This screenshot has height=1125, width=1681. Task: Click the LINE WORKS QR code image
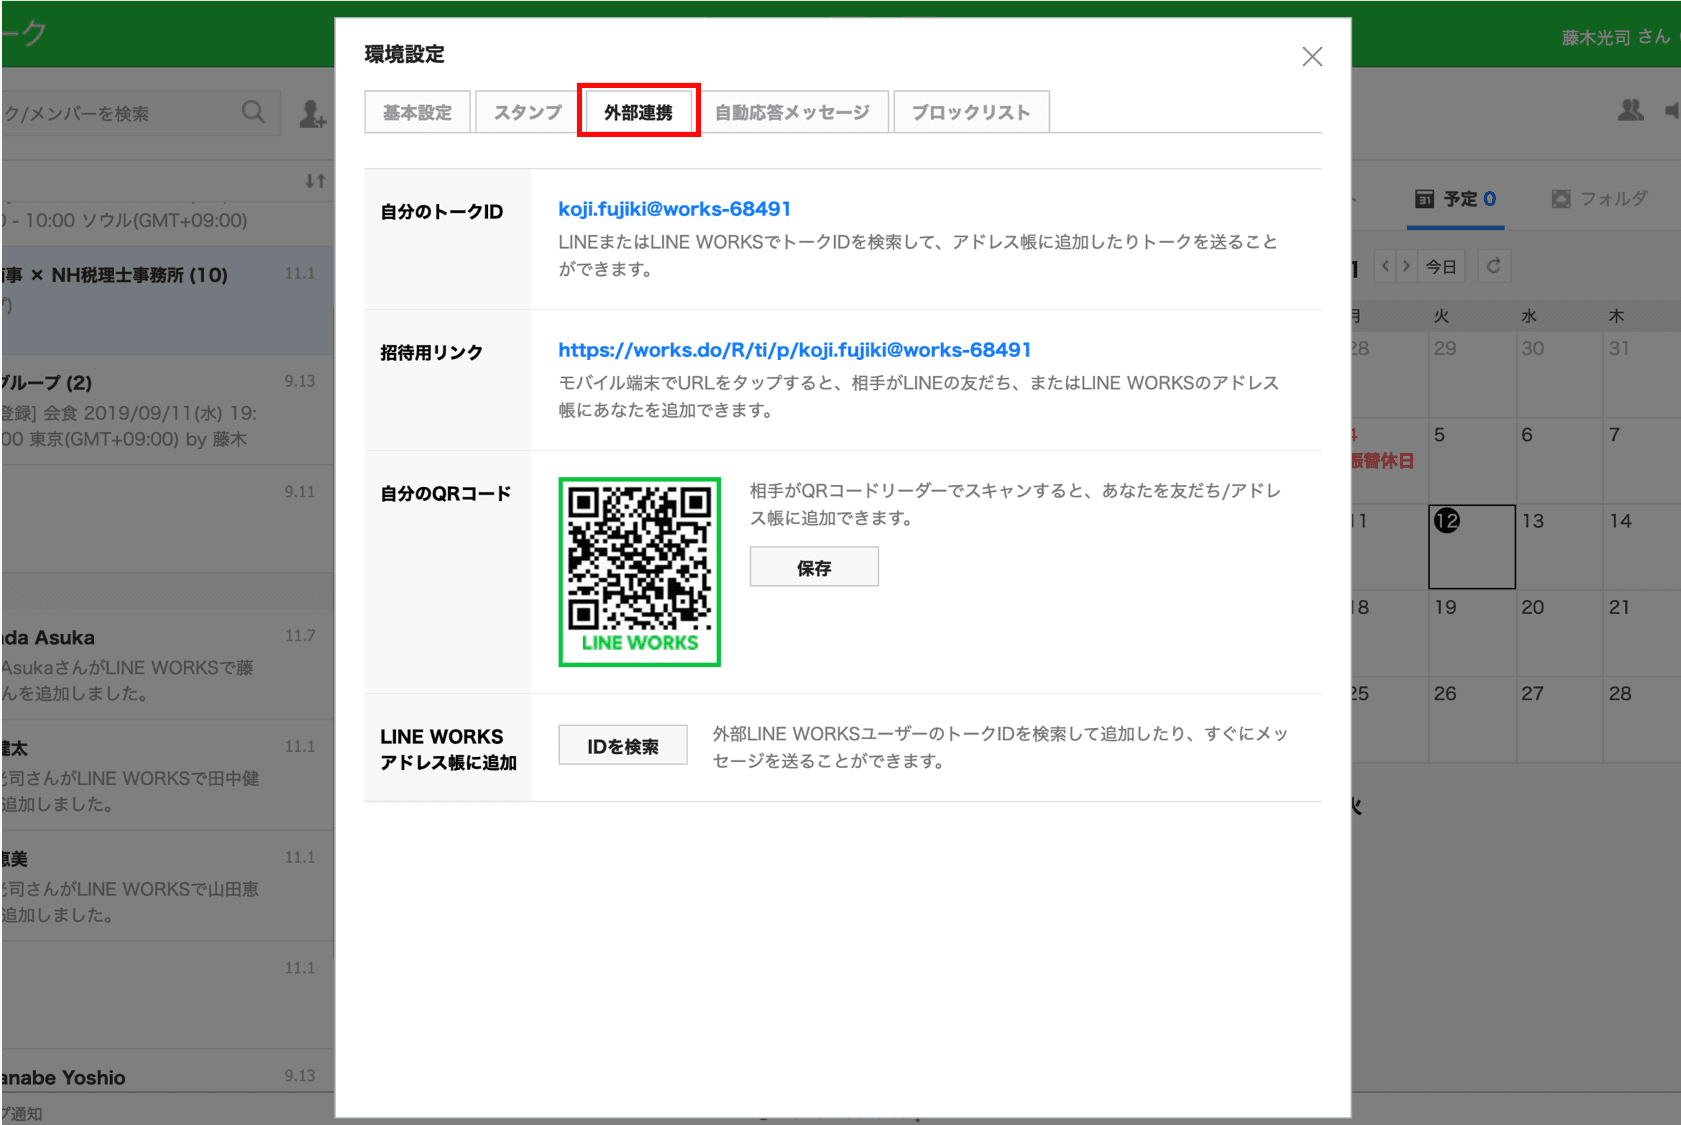639,571
